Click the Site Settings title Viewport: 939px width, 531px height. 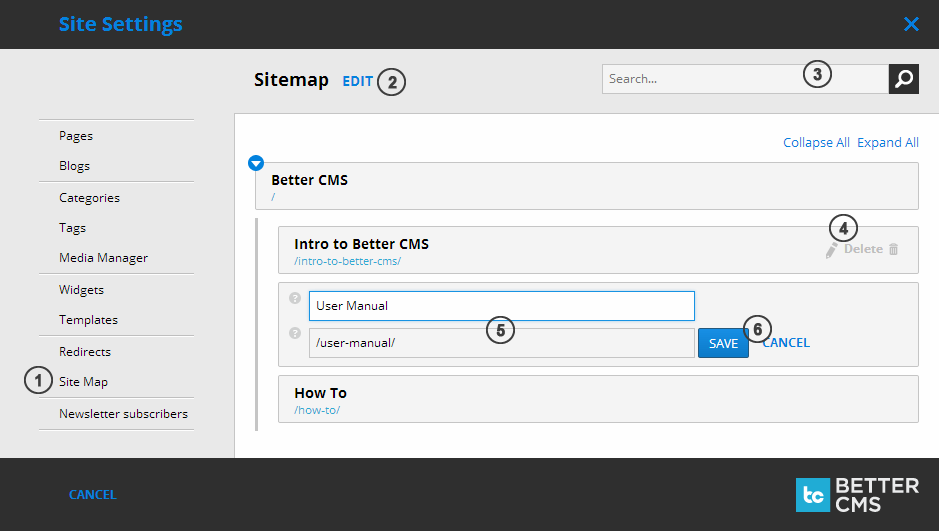coord(120,24)
